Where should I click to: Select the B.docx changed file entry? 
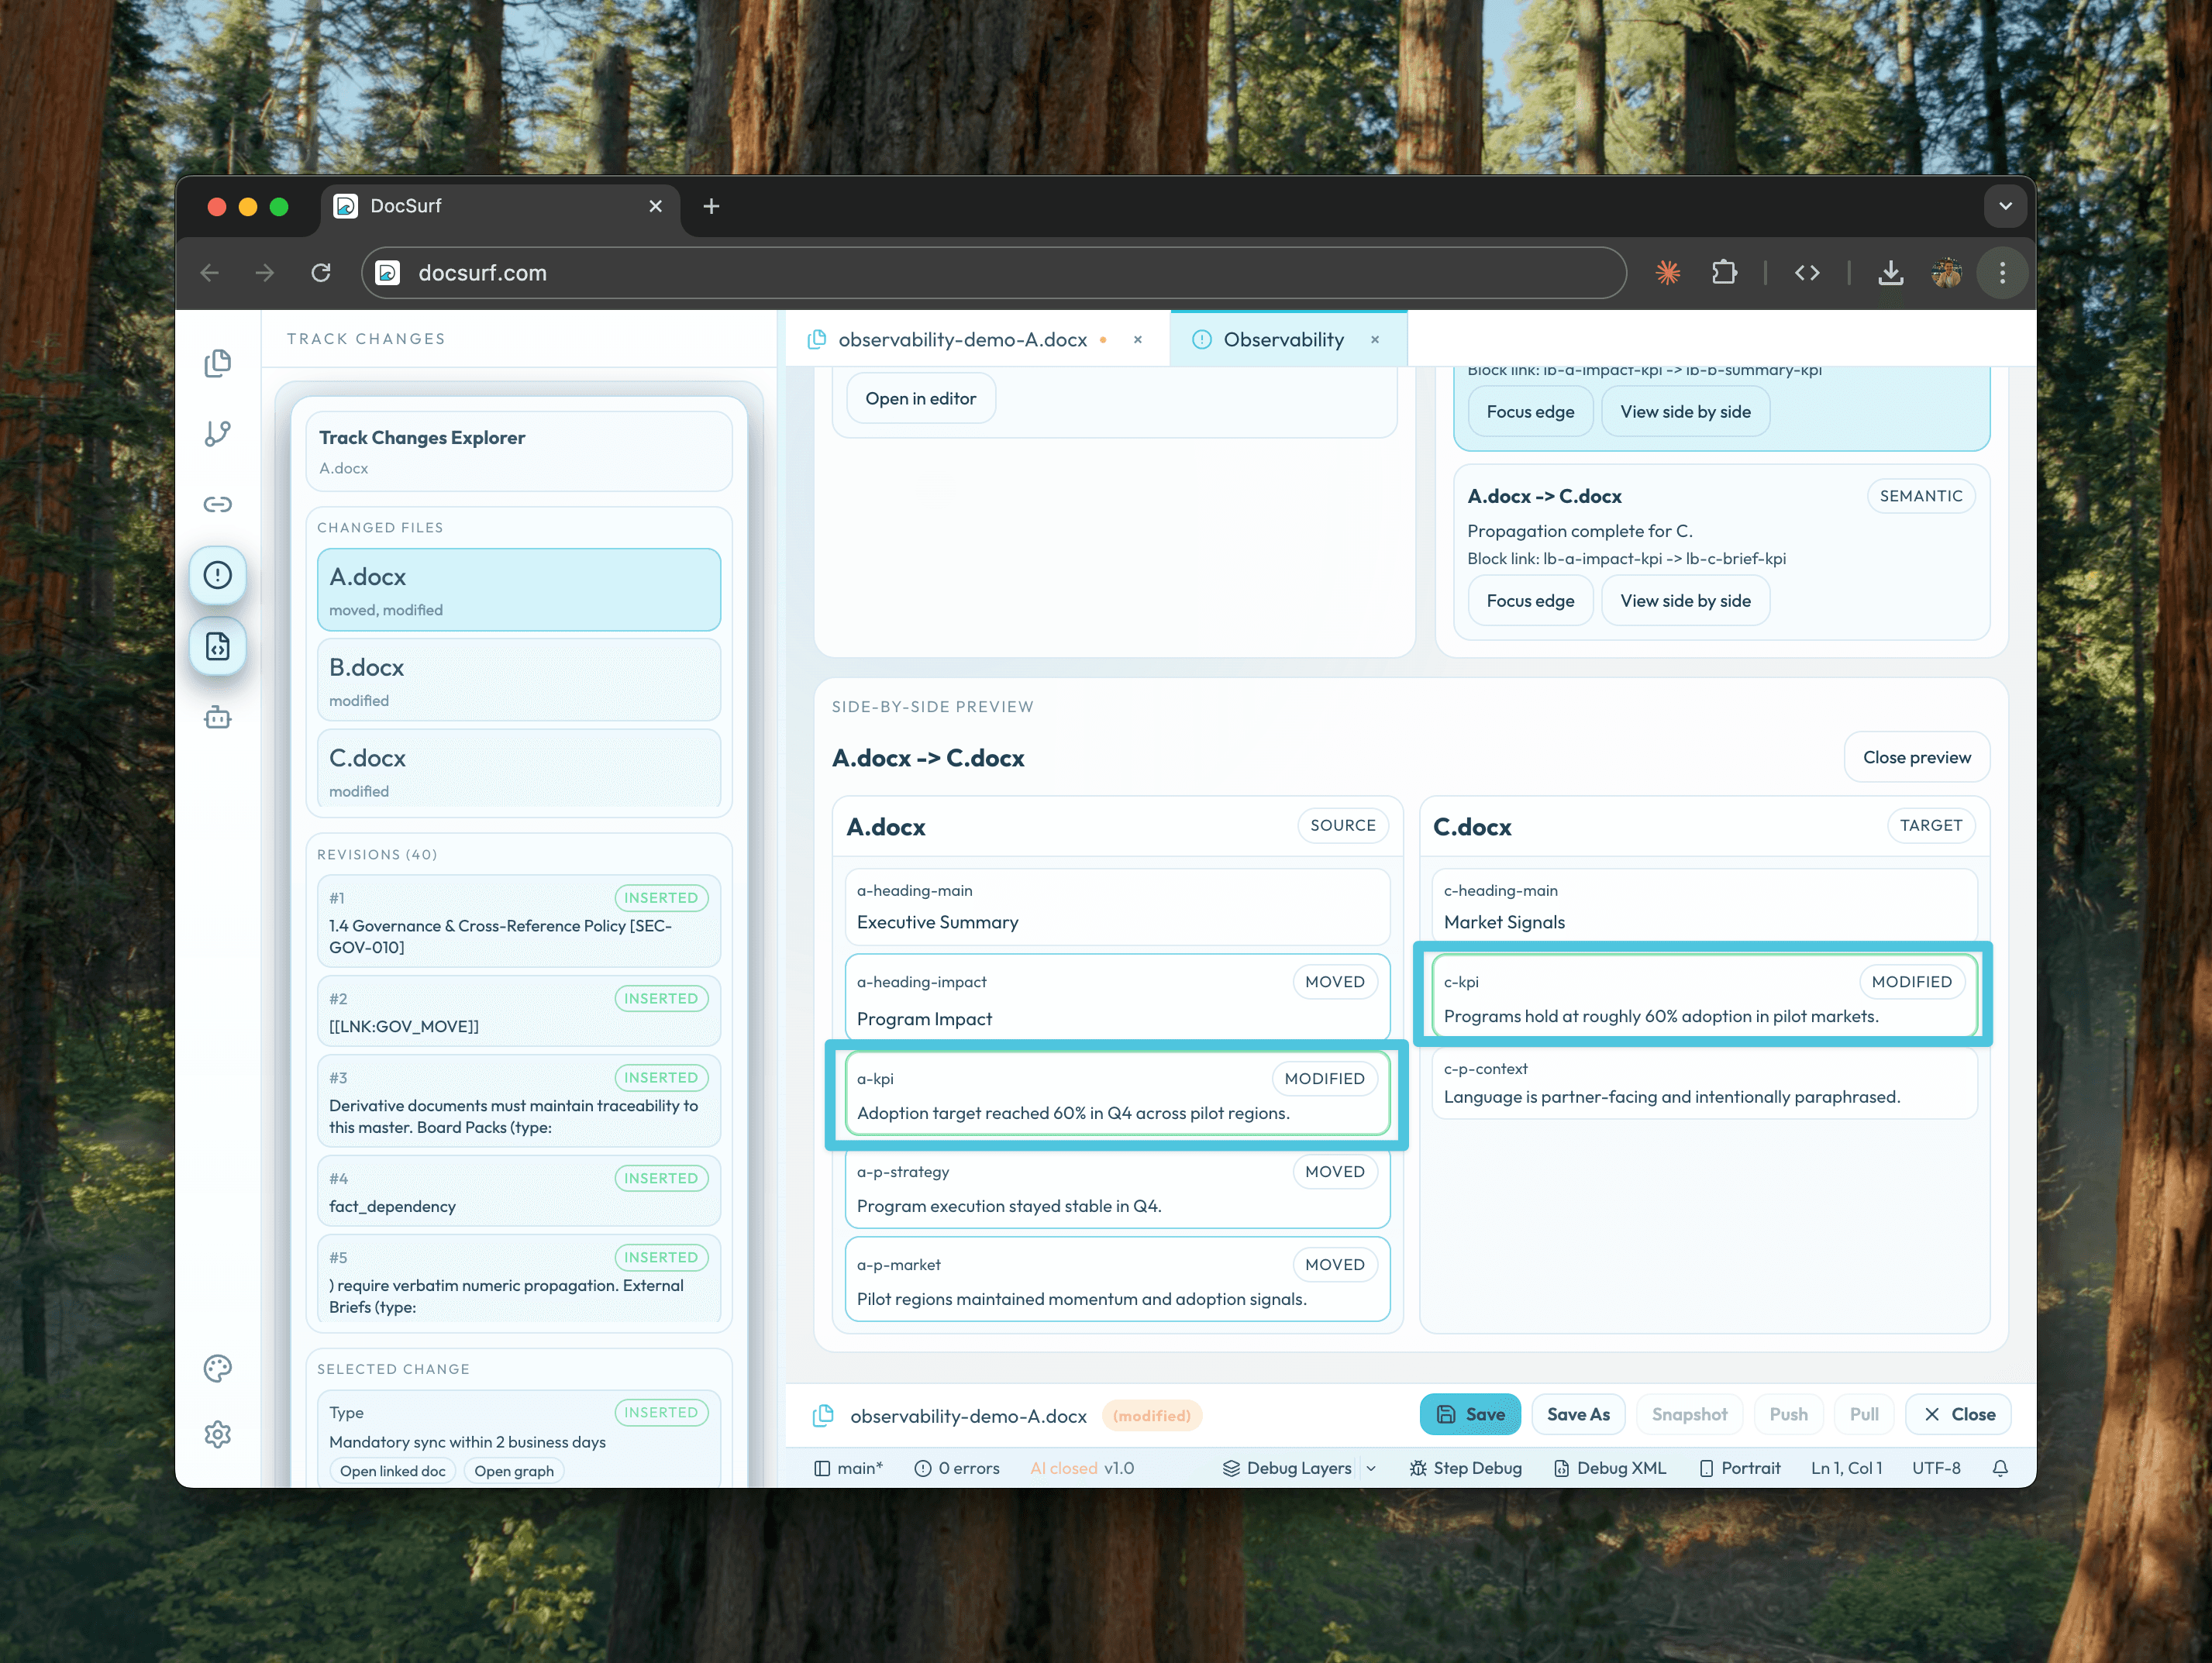coord(518,680)
